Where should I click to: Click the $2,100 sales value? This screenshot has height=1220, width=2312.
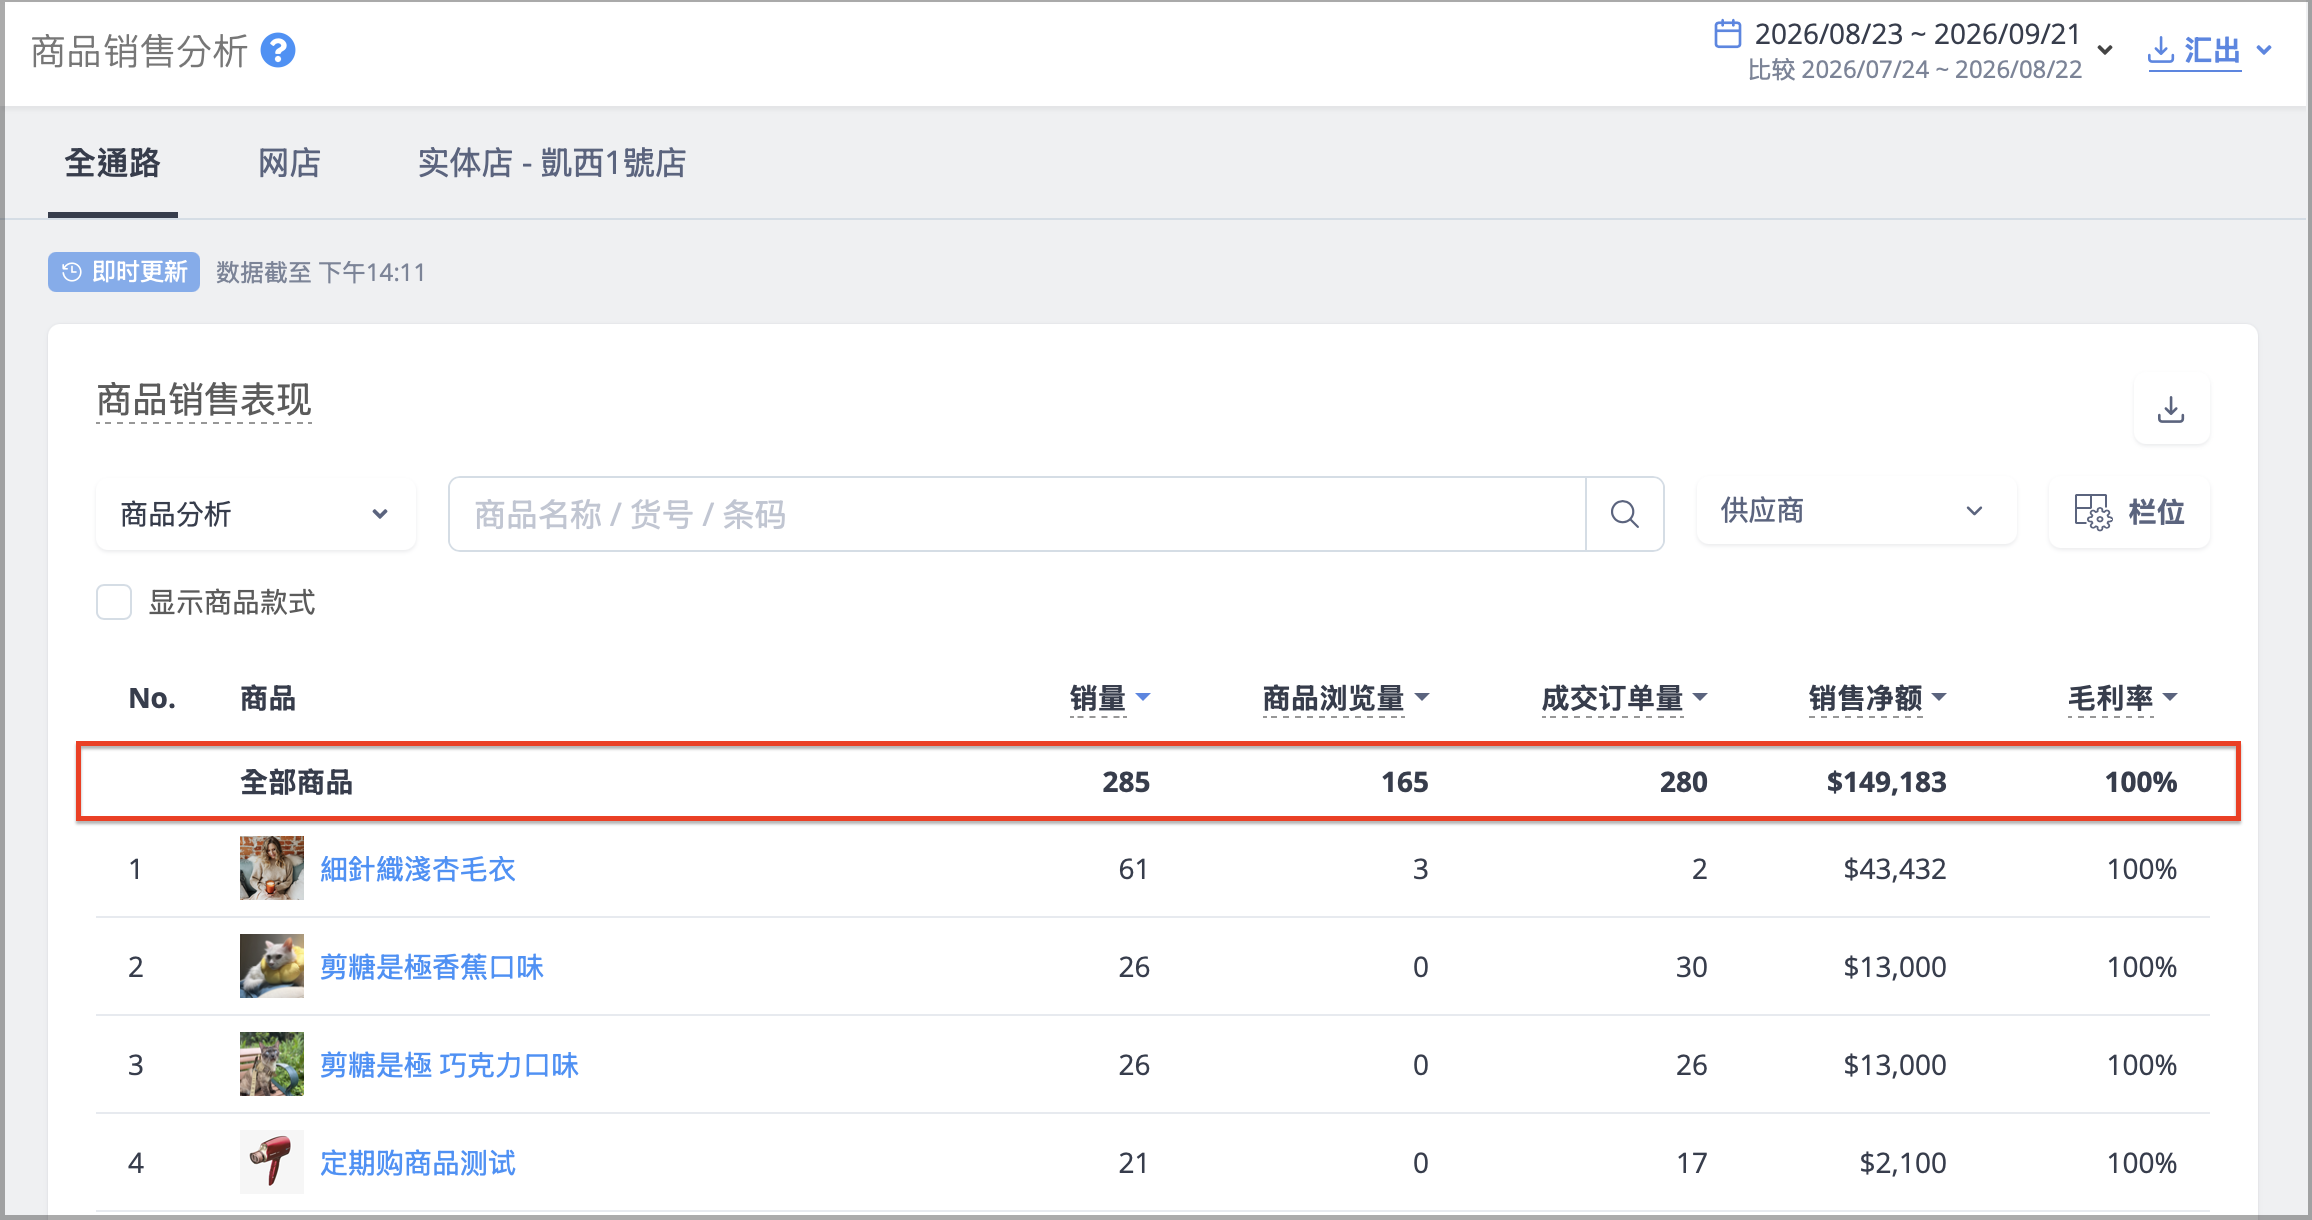1903,1163
